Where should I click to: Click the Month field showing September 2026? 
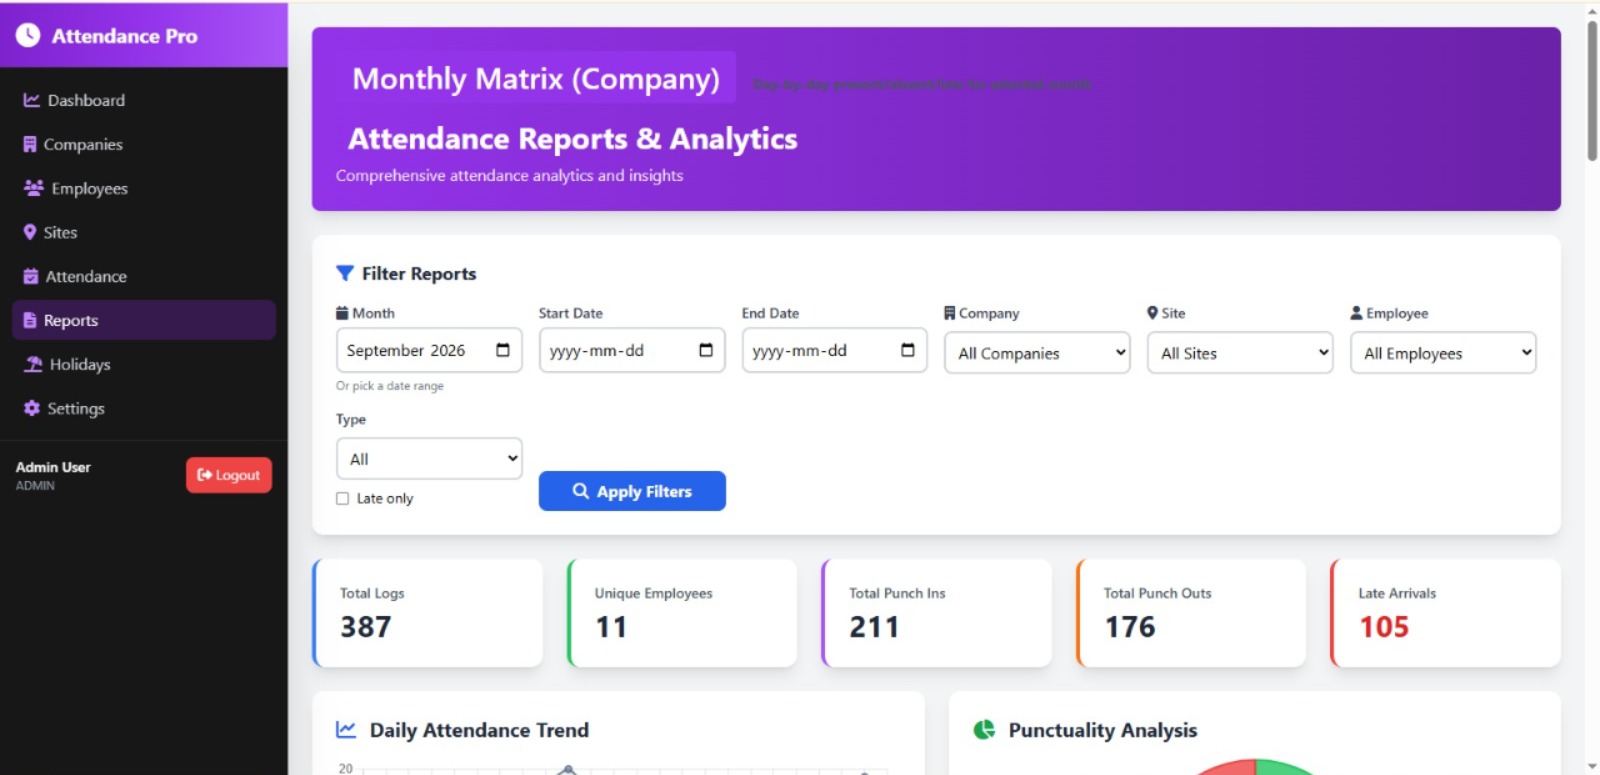[x=429, y=350]
